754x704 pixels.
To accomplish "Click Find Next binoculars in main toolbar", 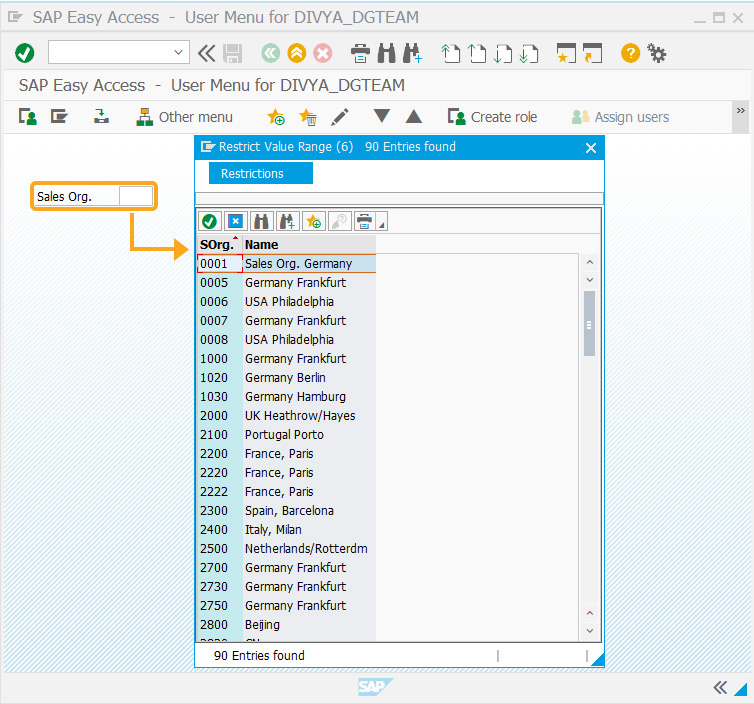I will pos(413,53).
